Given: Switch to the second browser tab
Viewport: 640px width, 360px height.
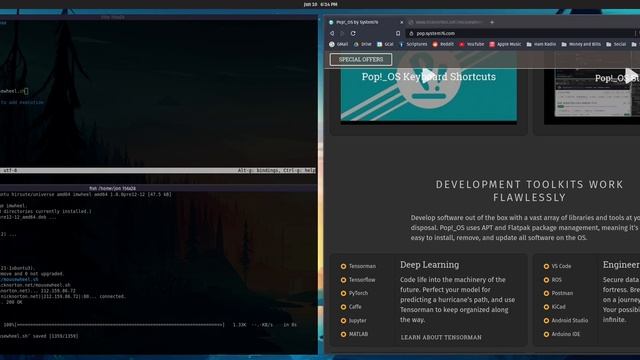Looking at the screenshot, I should pyautogui.click(x=447, y=22).
